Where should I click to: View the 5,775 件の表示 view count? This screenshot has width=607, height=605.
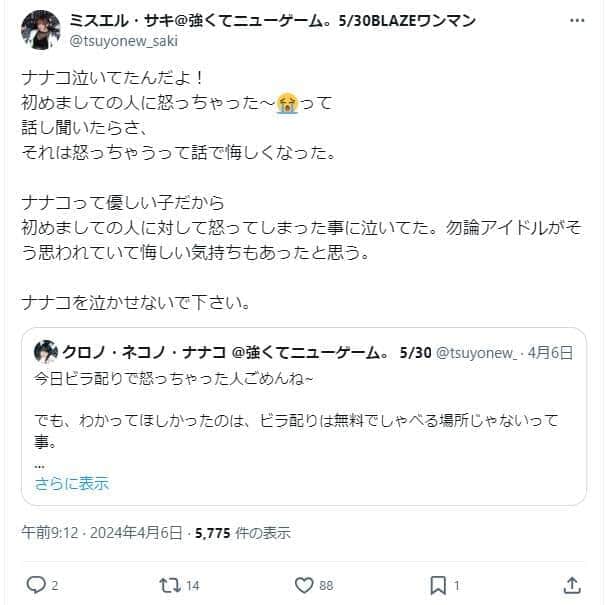tap(244, 531)
